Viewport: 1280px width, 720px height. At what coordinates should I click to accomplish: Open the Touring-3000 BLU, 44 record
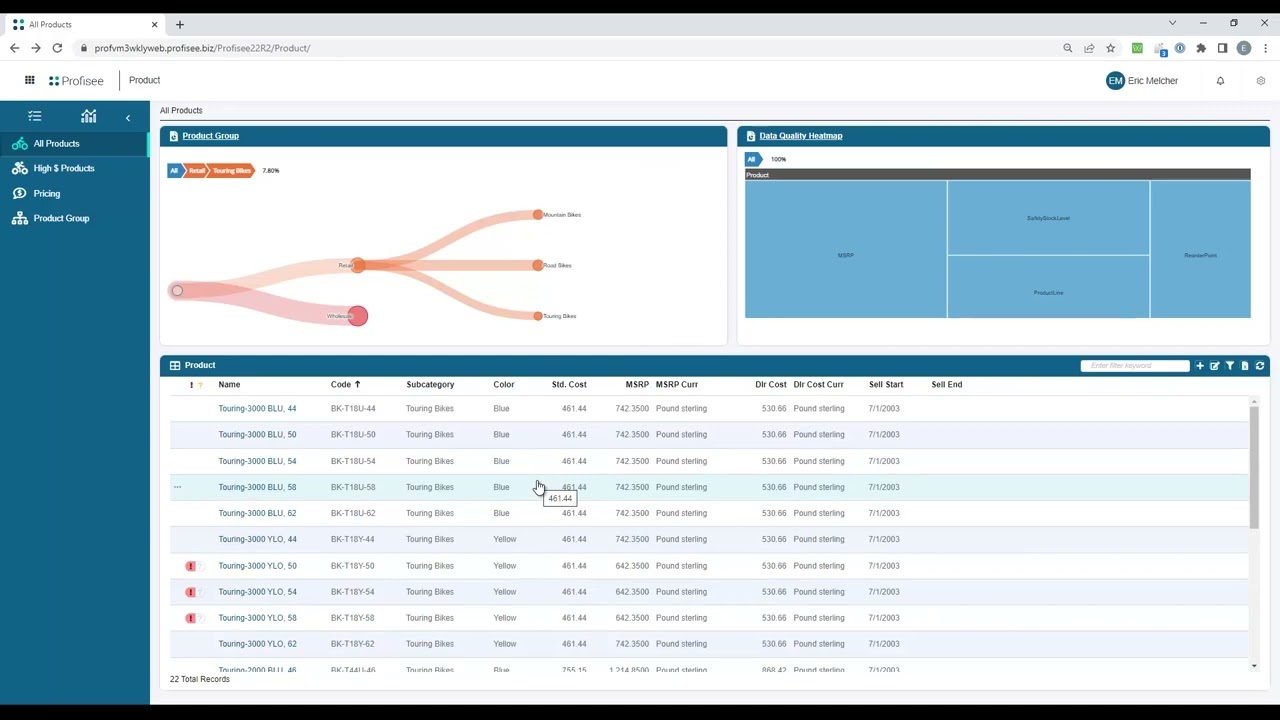click(x=257, y=409)
